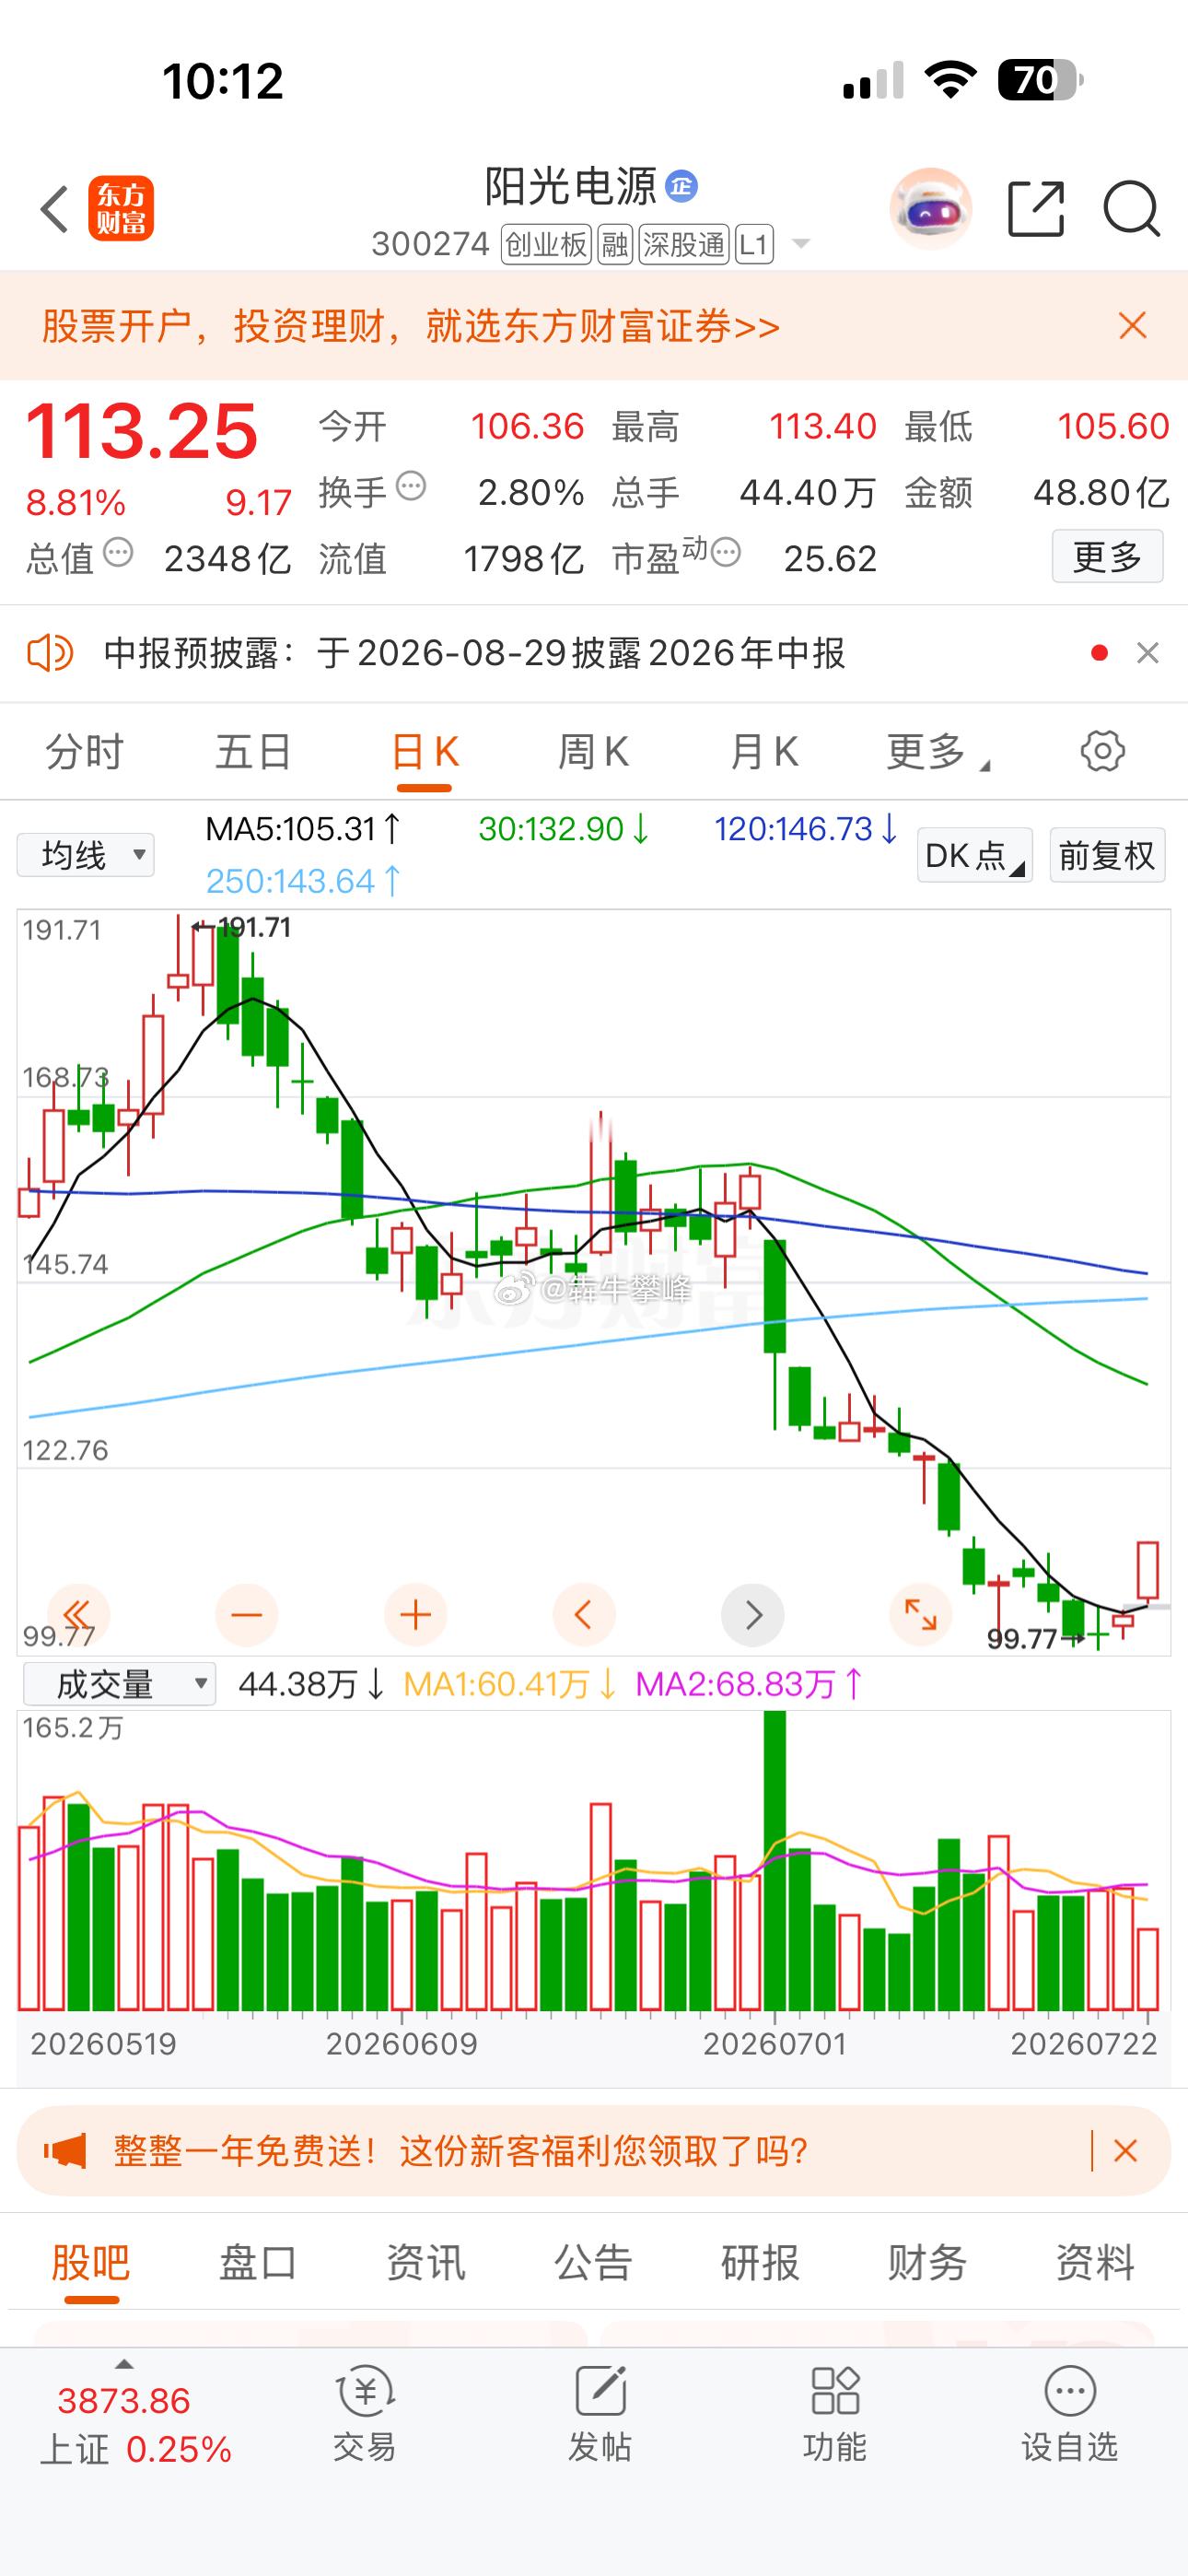Image resolution: width=1188 pixels, height=2576 pixels.
Task: Zoom out chart with minus button
Action: pyautogui.click(x=246, y=1614)
